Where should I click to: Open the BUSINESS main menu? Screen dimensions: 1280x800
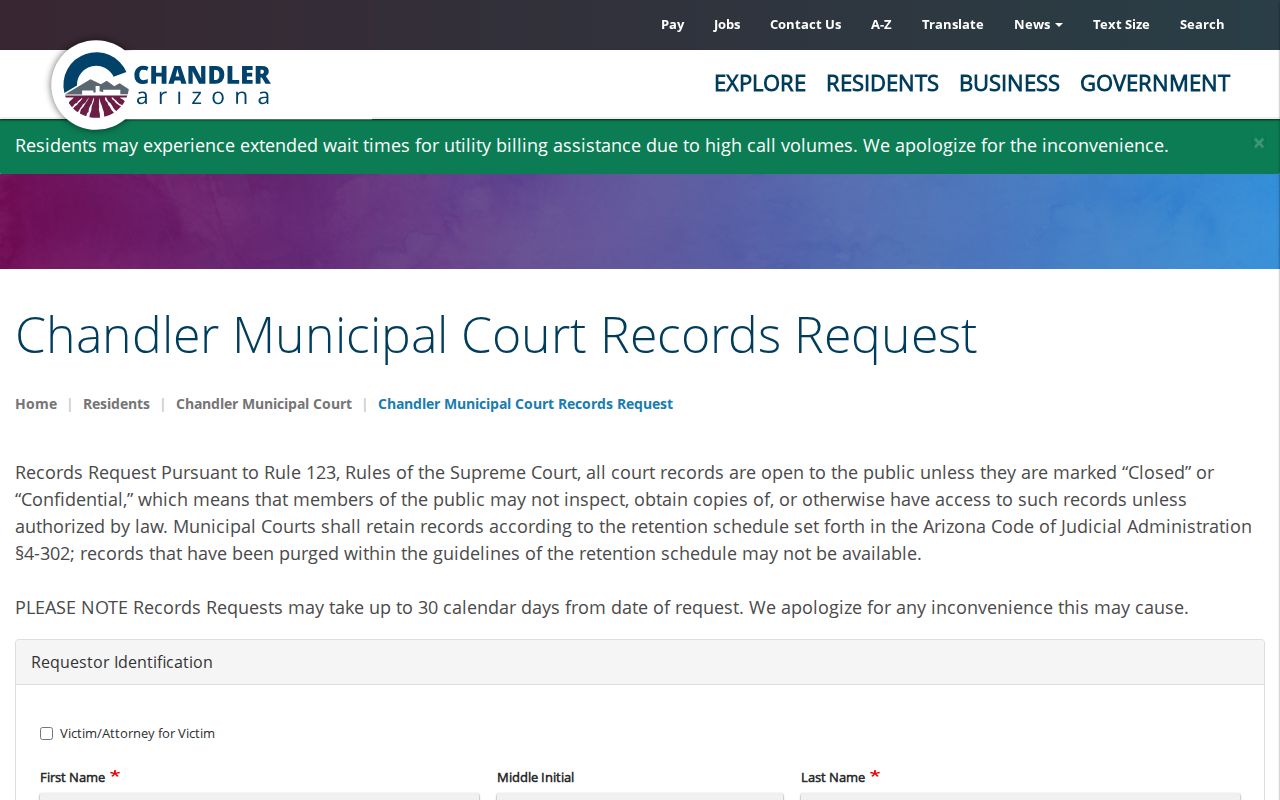click(x=1009, y=83)
